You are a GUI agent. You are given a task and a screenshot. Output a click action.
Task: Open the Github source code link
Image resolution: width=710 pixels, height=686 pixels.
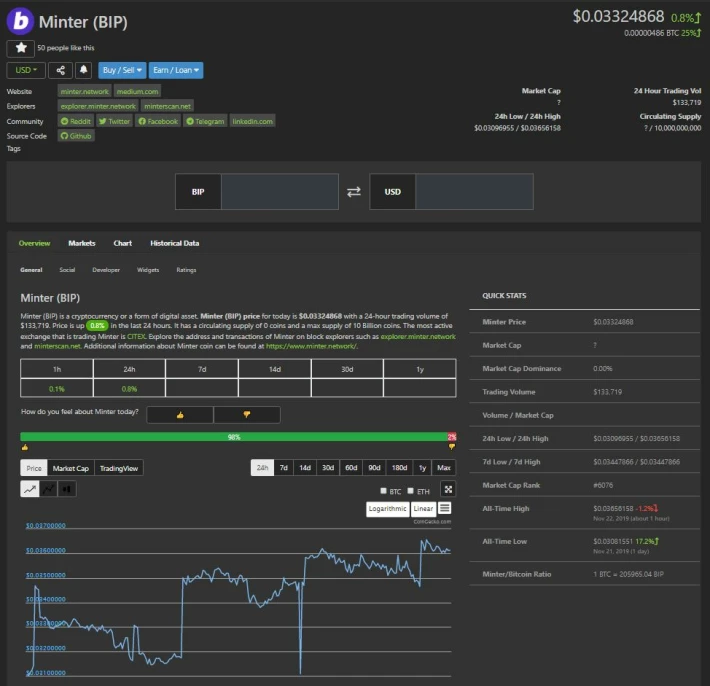[76, 136]
